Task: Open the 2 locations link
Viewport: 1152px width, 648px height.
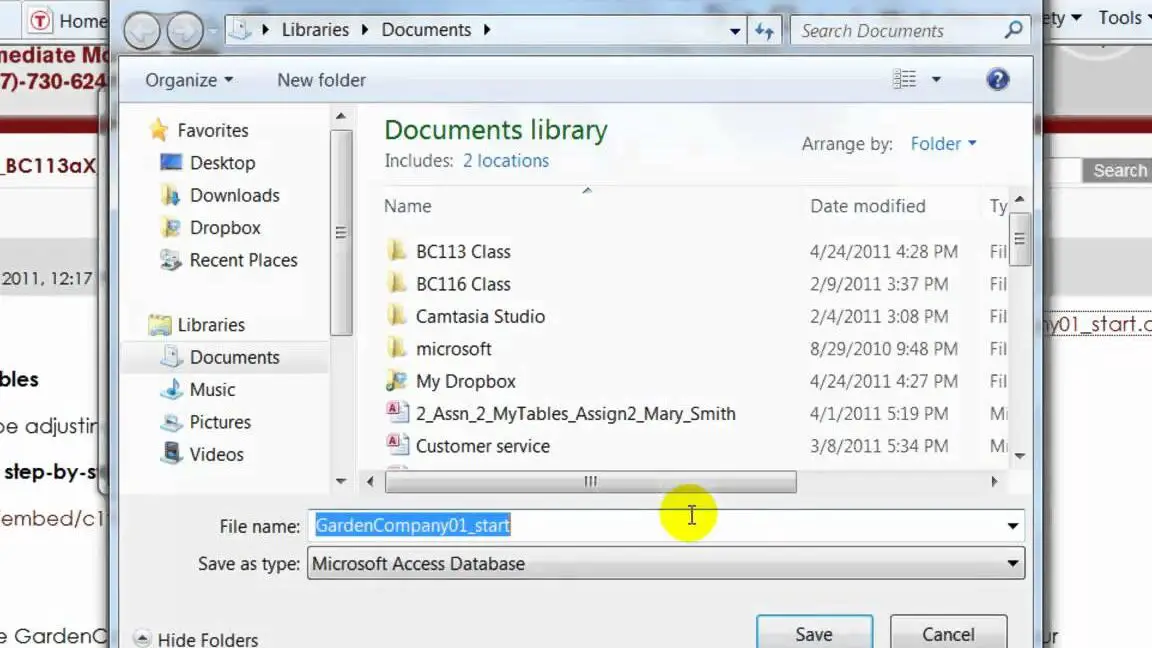Action: pos(505,161)
